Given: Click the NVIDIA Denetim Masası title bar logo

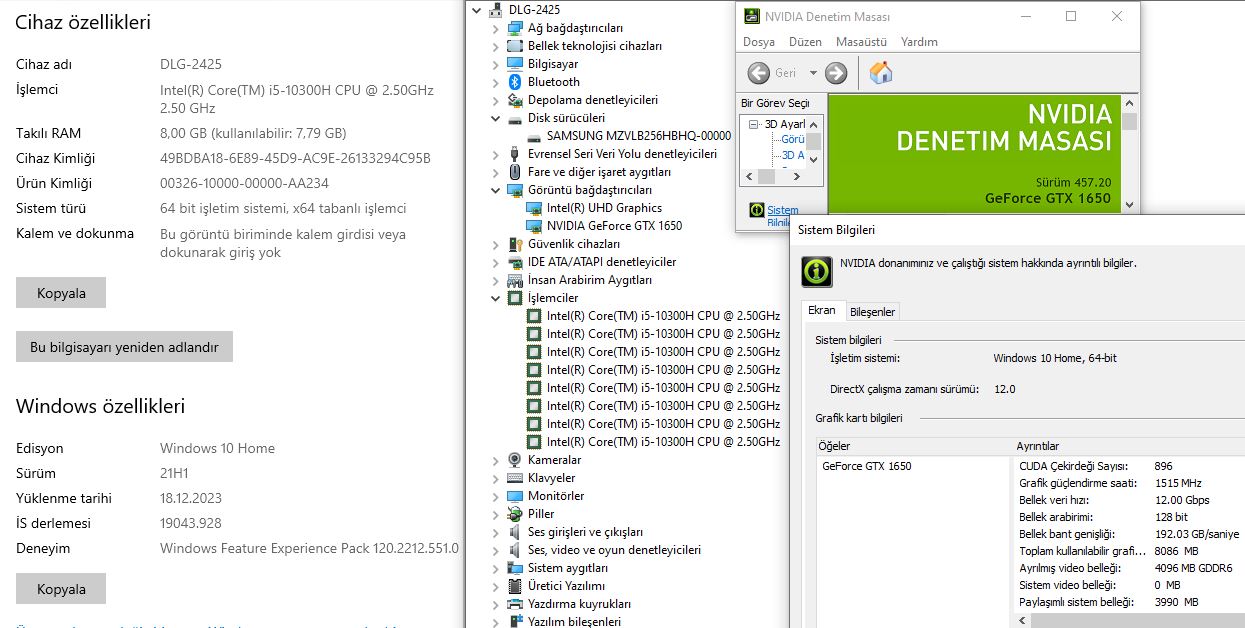Looking at the screenshot, I should 752,16.
